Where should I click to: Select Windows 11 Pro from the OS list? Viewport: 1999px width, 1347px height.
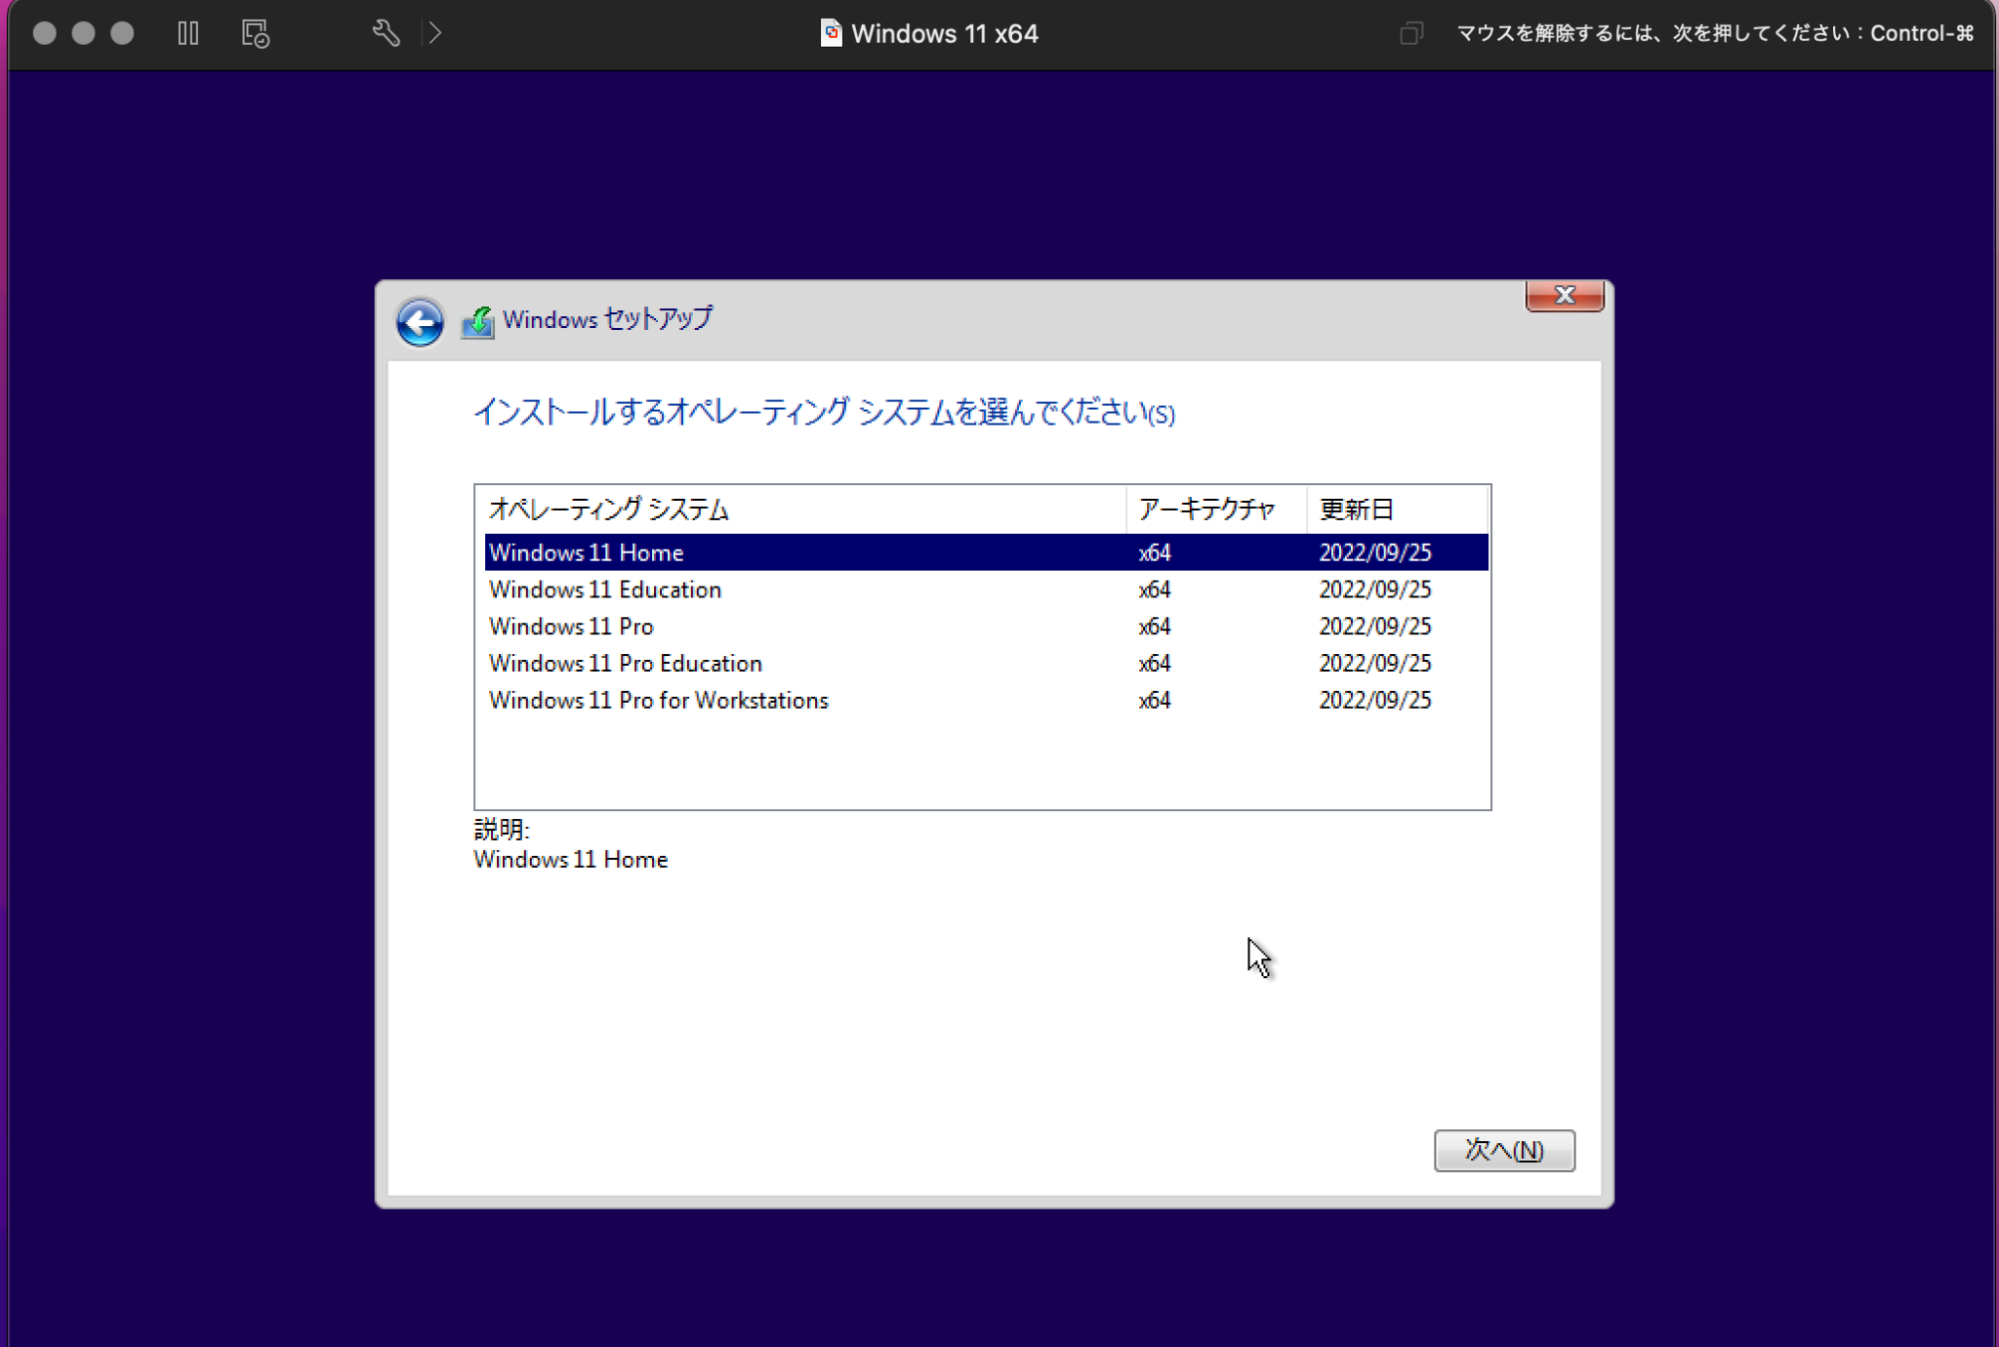tap(570, 626)
